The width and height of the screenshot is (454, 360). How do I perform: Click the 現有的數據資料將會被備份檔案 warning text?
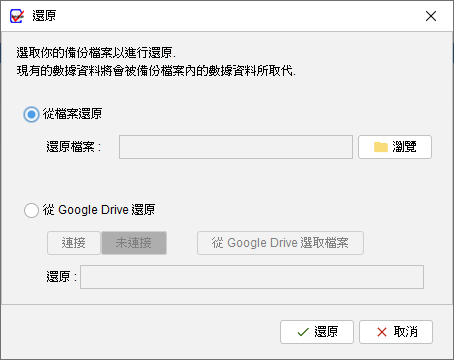coord(156,71)
